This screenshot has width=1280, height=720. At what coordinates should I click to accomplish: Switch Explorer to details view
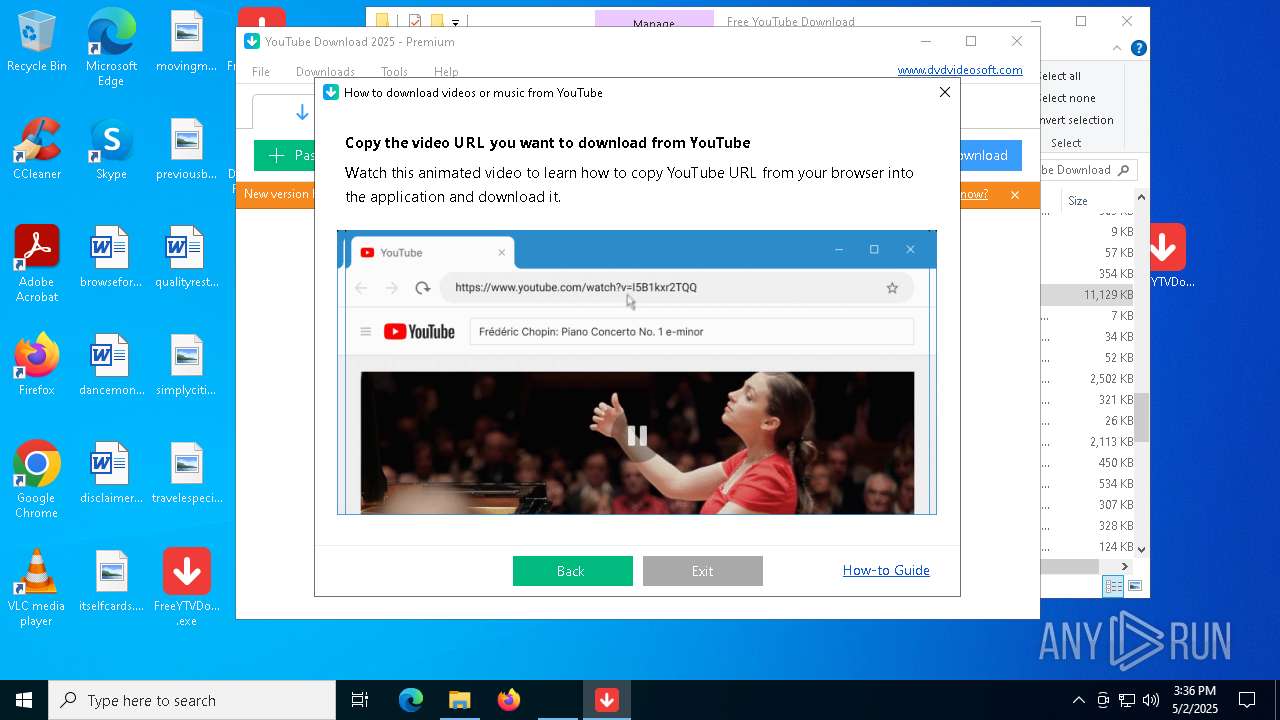pos(1113,587)
